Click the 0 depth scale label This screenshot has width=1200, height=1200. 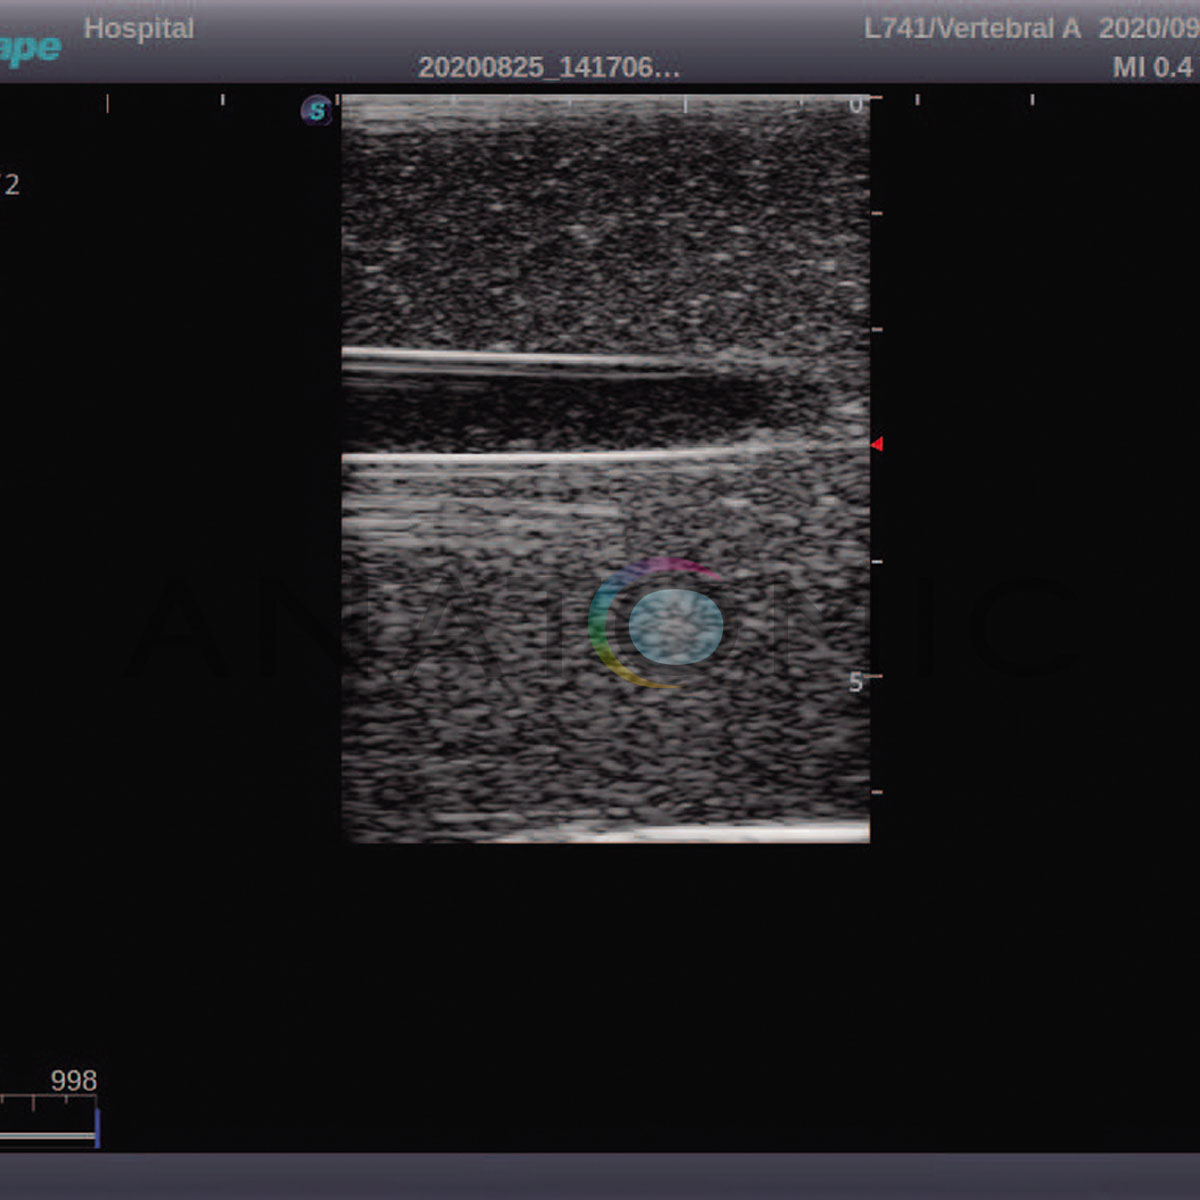[855, 105]
